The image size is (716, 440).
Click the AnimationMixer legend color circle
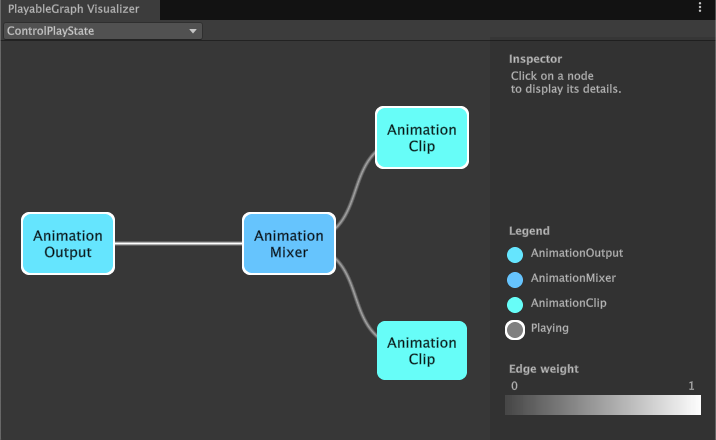(516, 279)
